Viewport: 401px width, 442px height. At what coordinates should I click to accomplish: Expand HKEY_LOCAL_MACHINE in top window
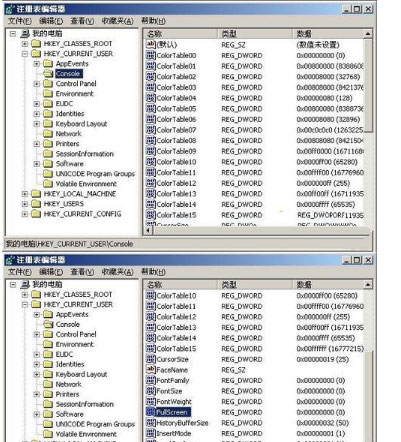(x=25, y=194)
